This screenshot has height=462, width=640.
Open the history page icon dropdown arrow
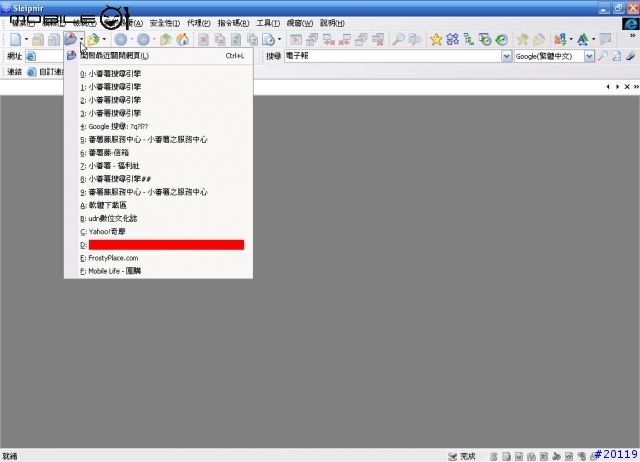[279, 40]
